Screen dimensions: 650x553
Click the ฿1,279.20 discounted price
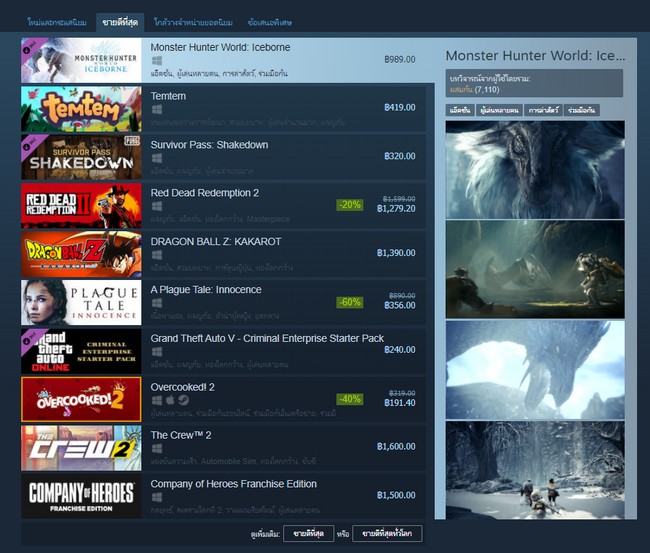click(396, 209)
